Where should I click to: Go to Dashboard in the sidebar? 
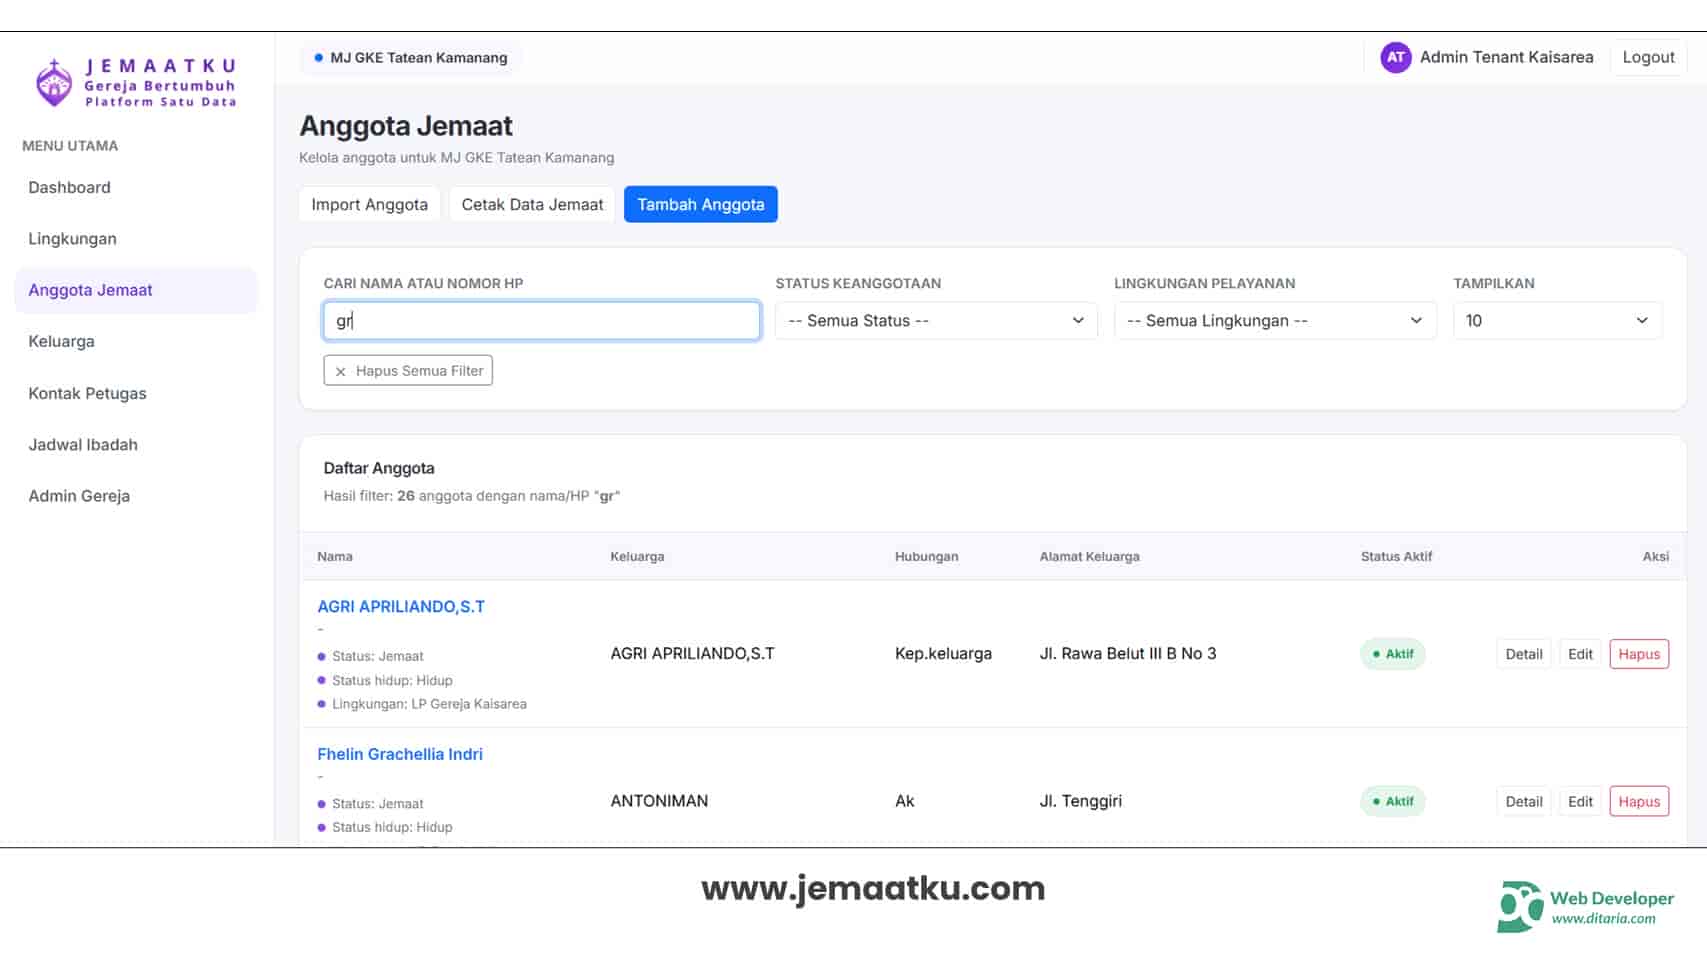[69, 187]
